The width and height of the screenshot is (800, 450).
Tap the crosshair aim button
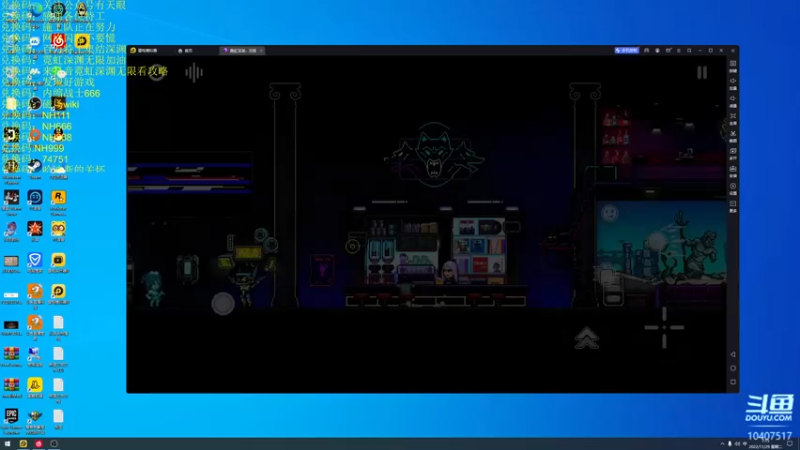664,328
